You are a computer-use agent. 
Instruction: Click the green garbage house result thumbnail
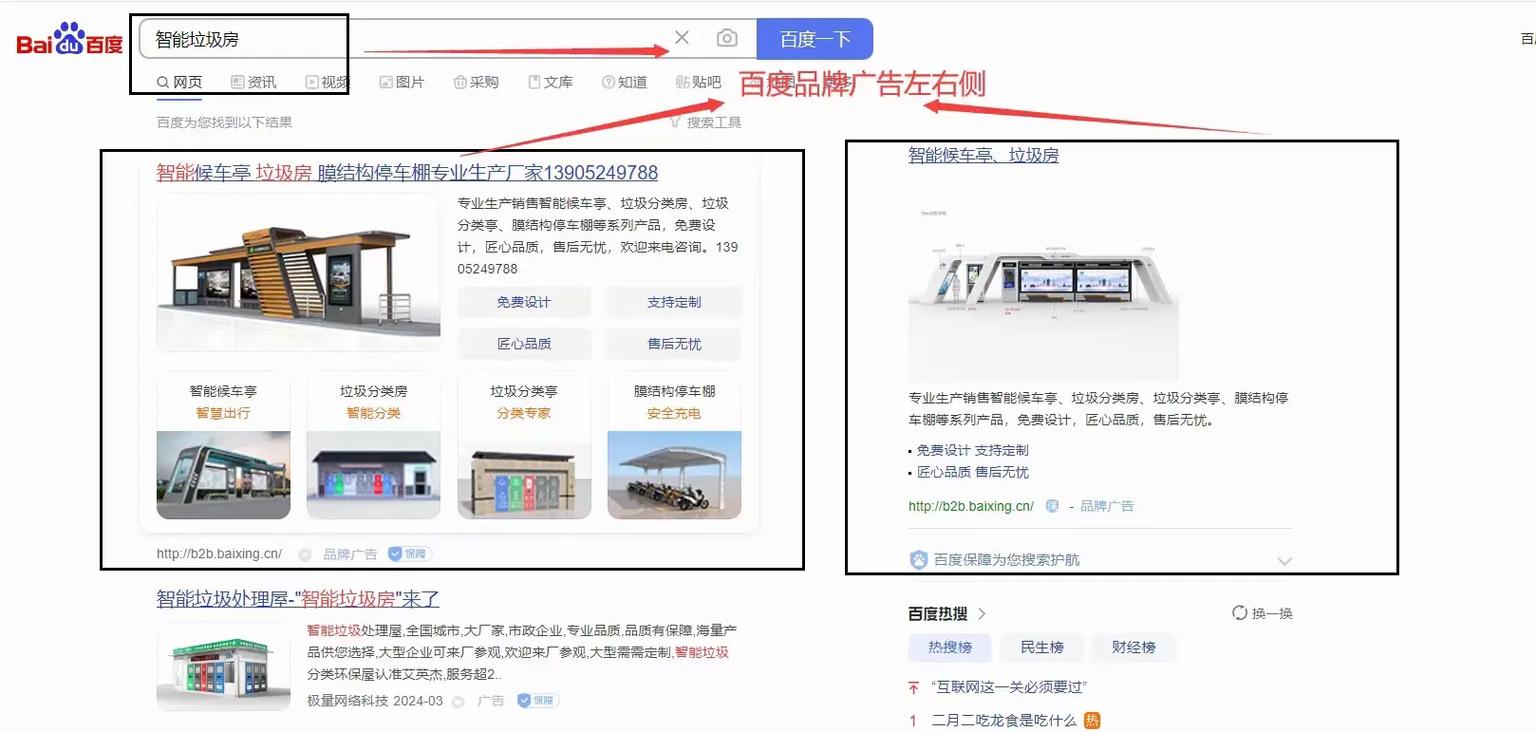[x=223, y=666]
